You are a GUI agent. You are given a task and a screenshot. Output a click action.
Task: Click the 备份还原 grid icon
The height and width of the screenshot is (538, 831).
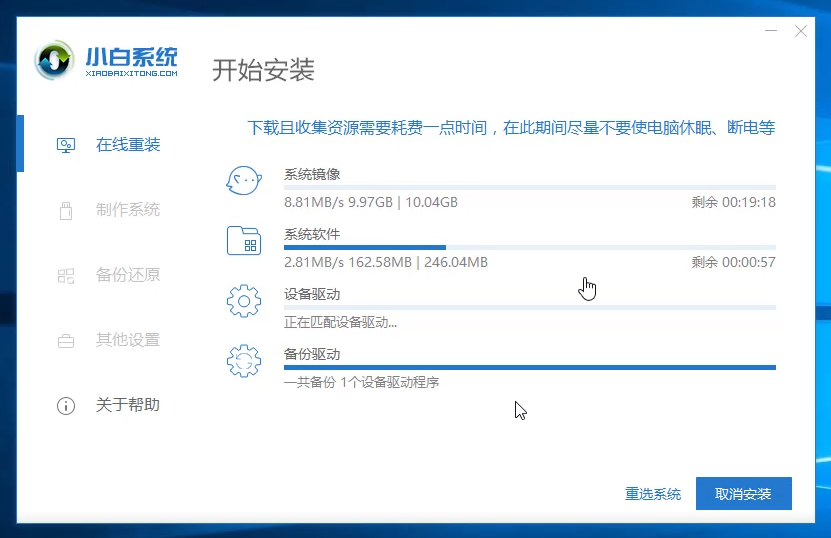click(66, 275)
